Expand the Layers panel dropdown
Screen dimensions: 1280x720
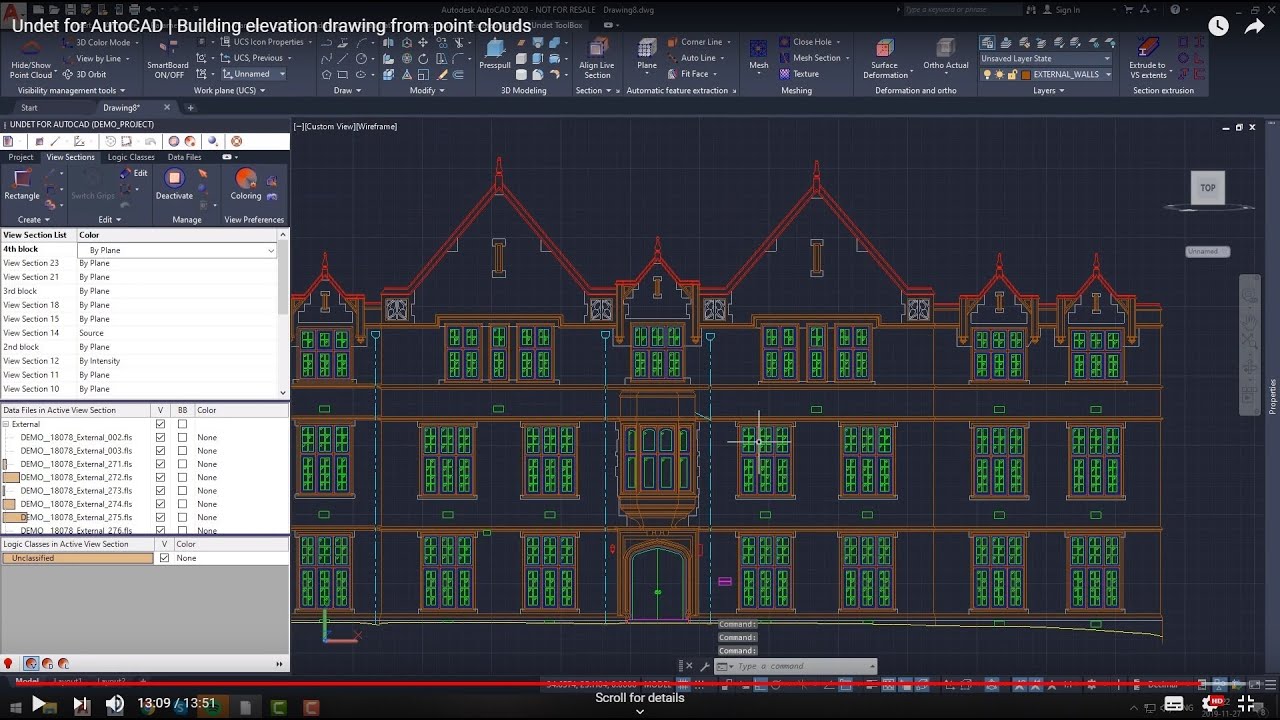[x=1048, y=90]
